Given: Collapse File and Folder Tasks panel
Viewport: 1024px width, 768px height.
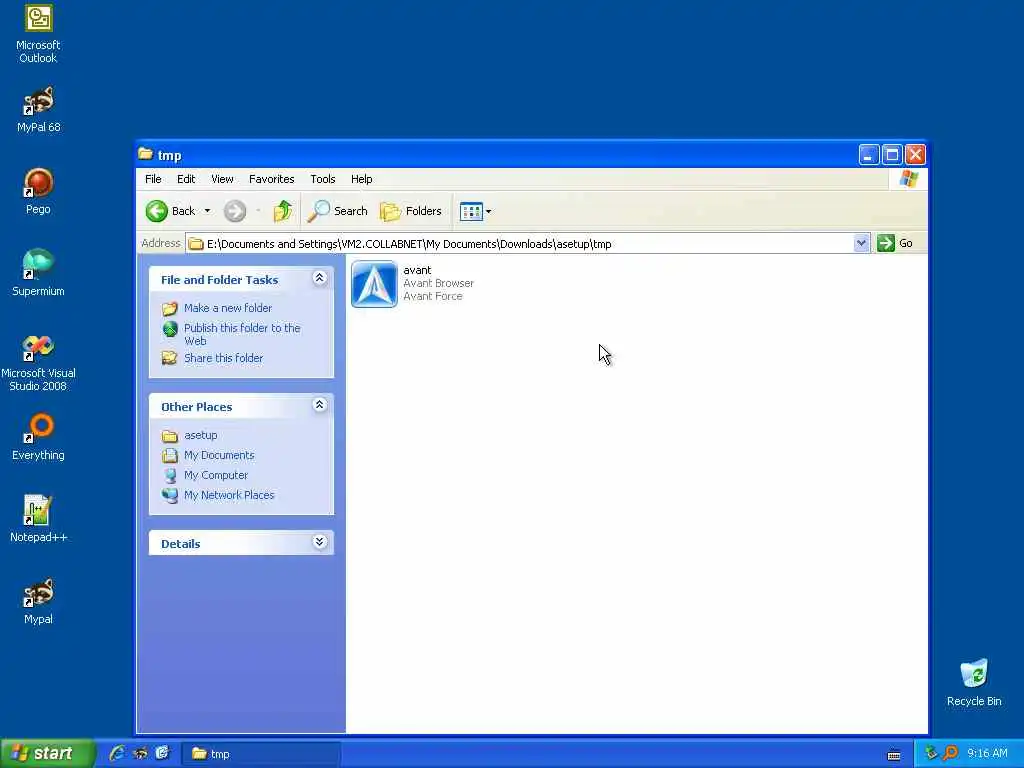Looking at the screenshot, I should pyautogui.click(x=319, y=278).
